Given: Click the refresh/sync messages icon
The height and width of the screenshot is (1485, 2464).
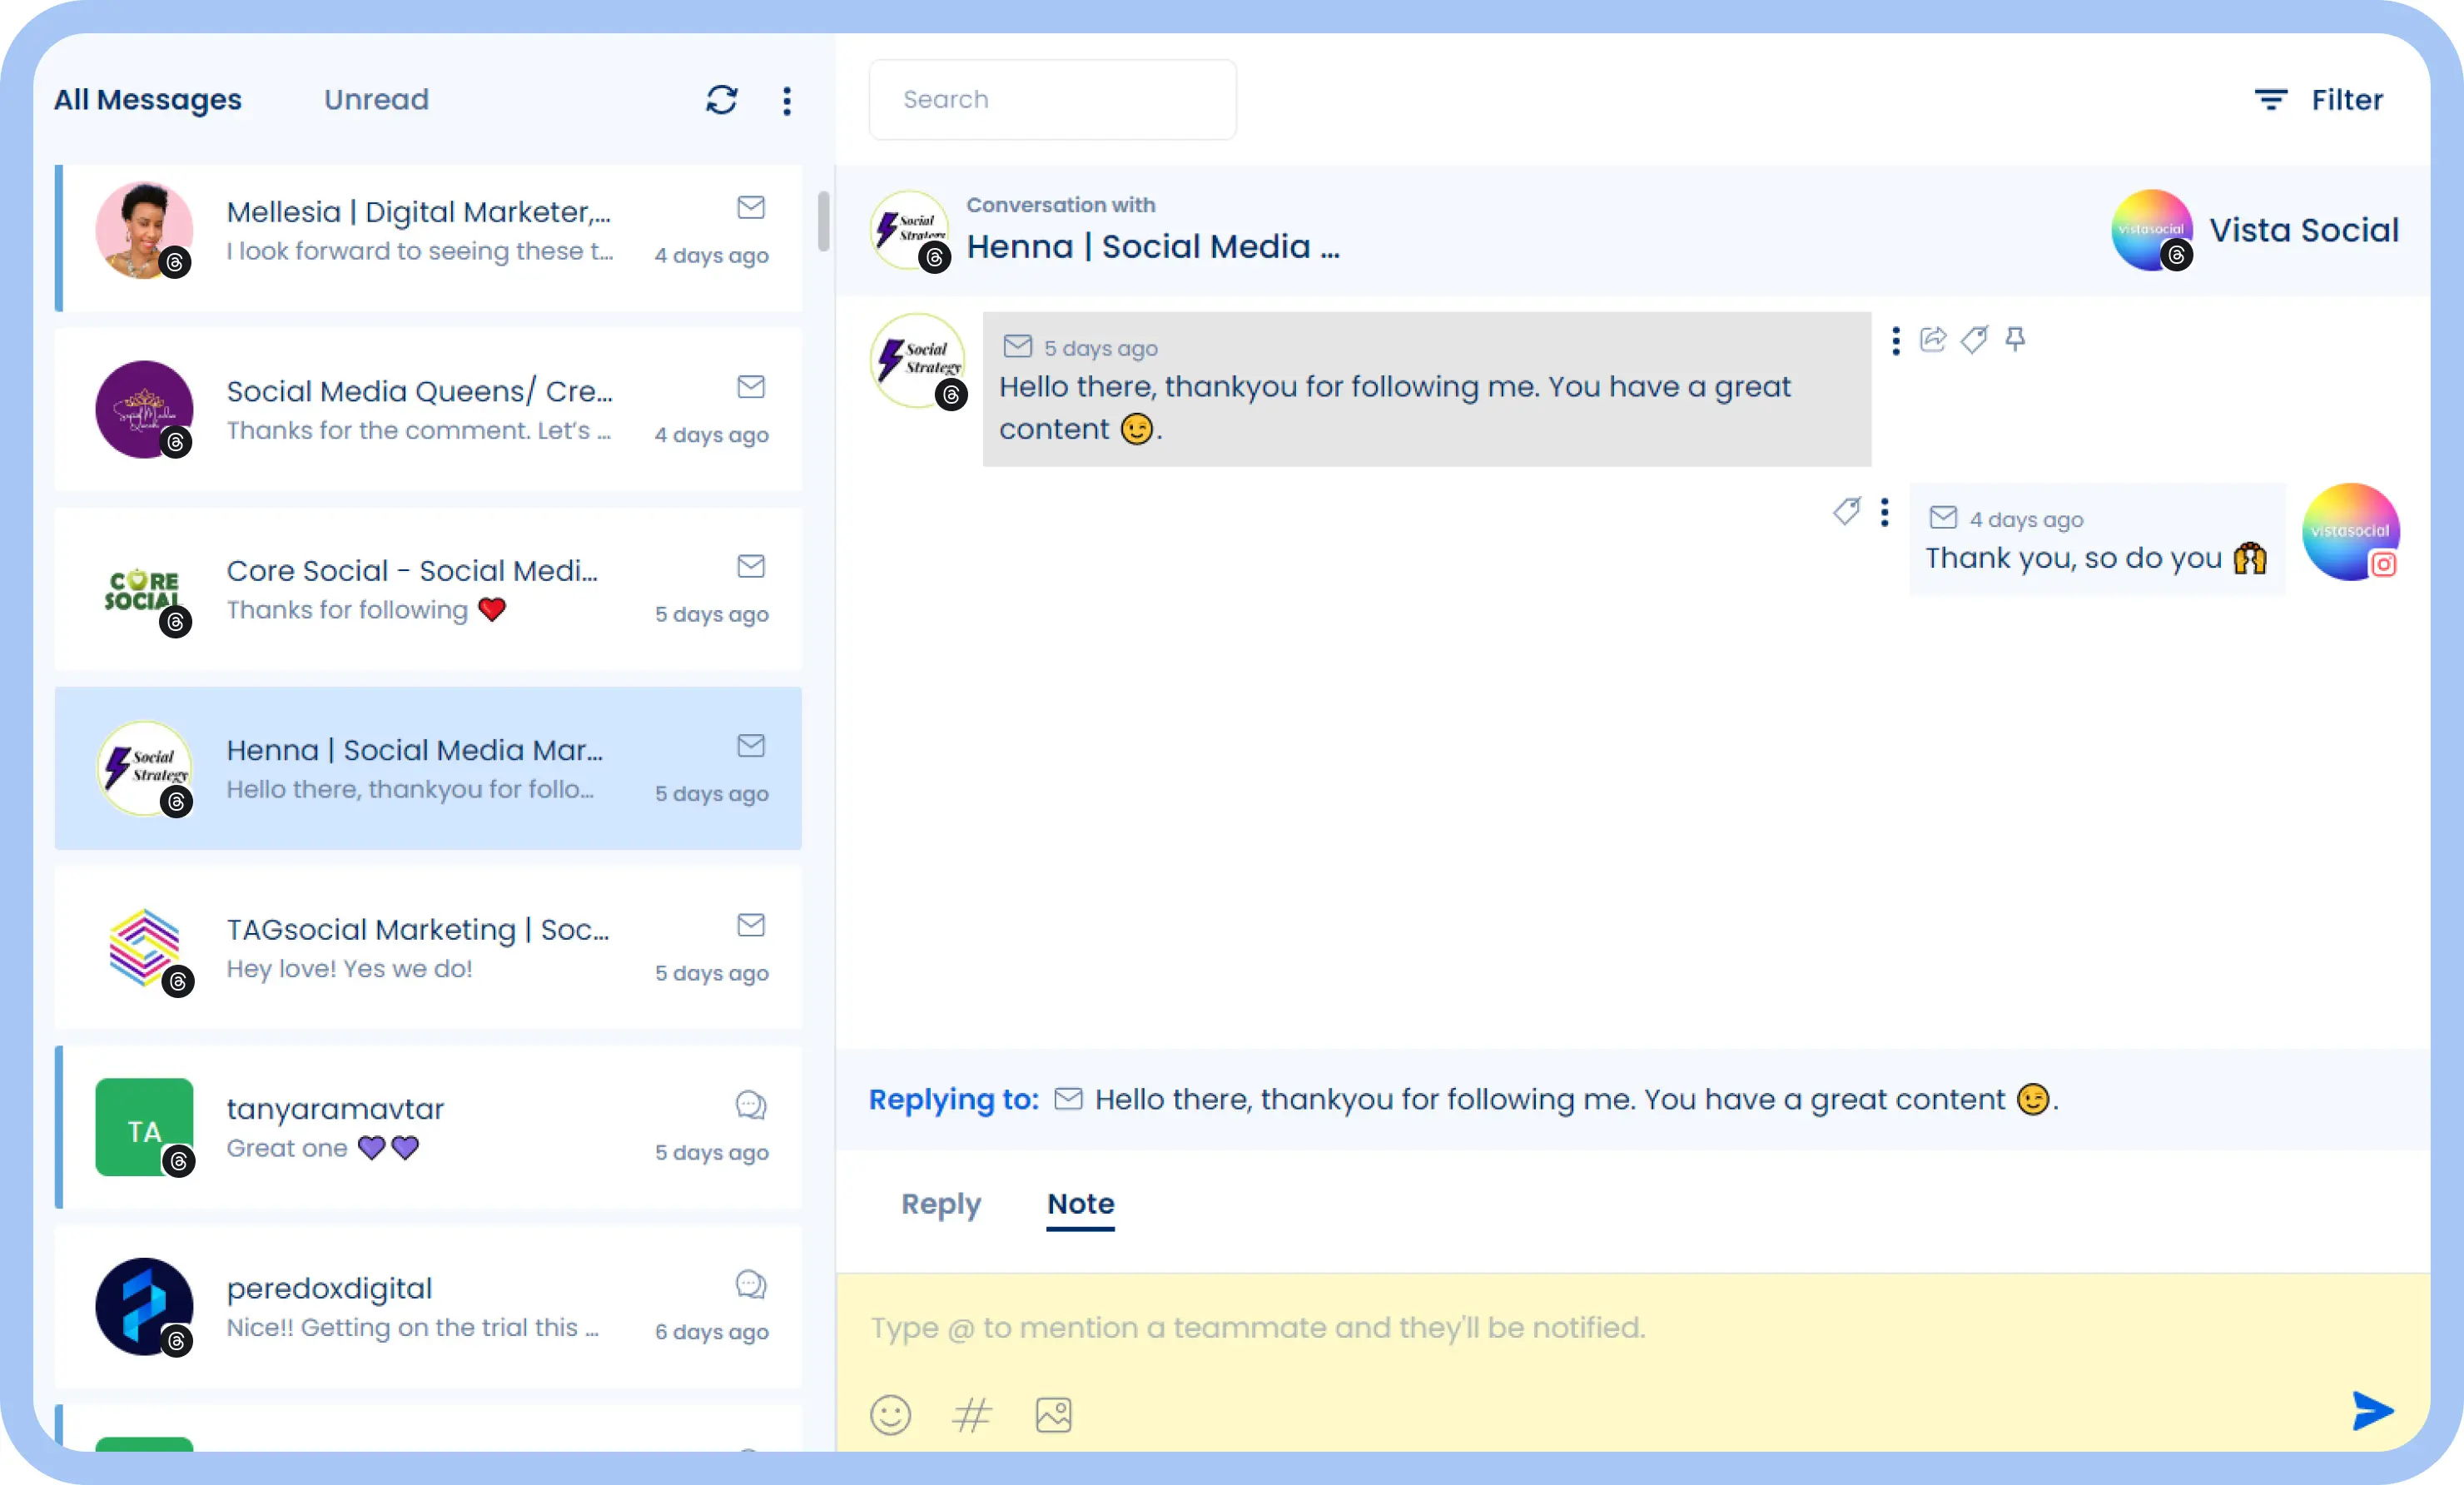Looking at the screenshot, I should [x=723, y=100].
